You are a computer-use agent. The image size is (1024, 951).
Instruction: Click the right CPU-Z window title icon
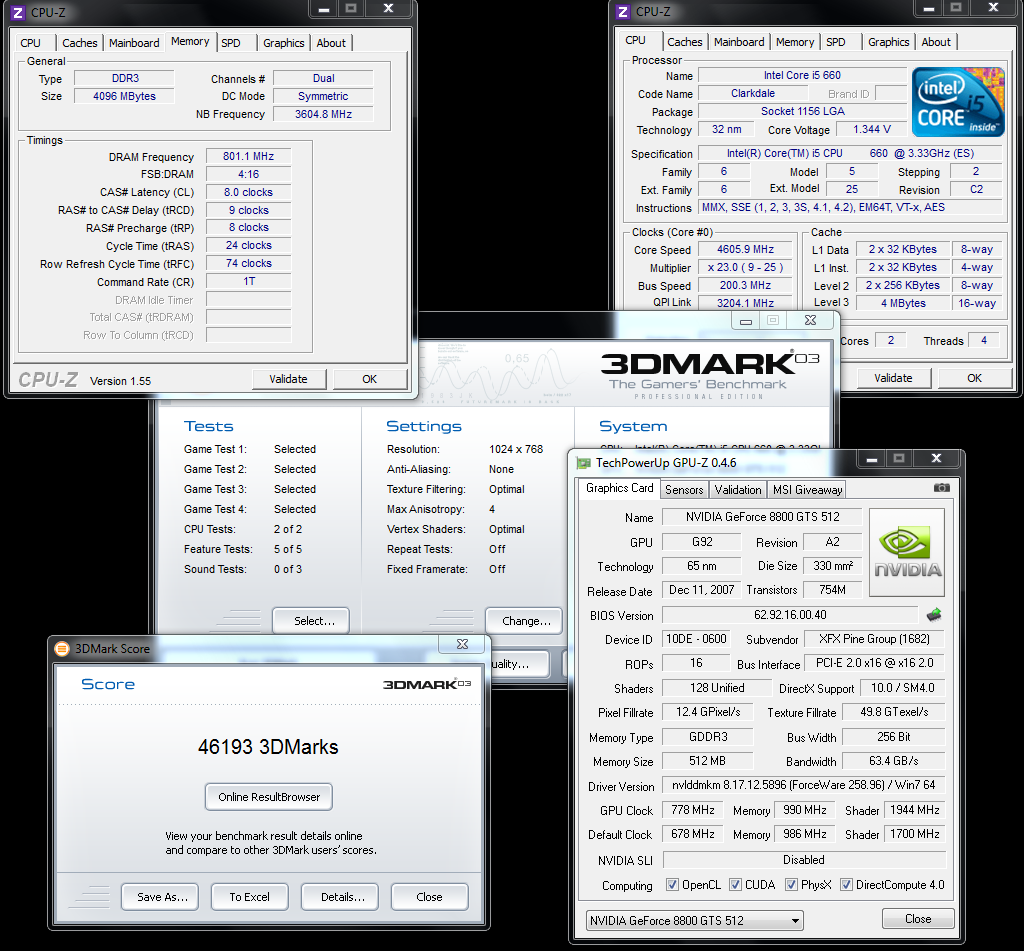623,12
